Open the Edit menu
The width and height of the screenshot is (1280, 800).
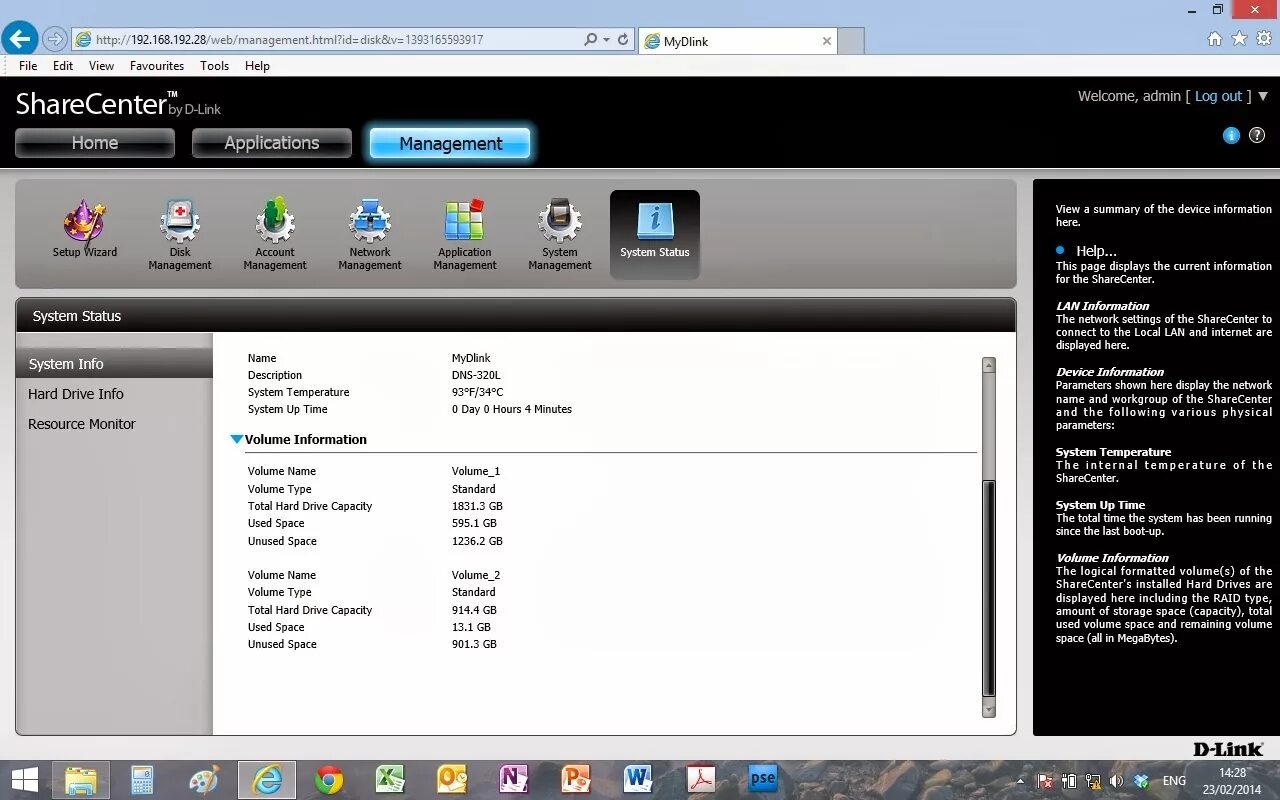(x=63, y=66)
